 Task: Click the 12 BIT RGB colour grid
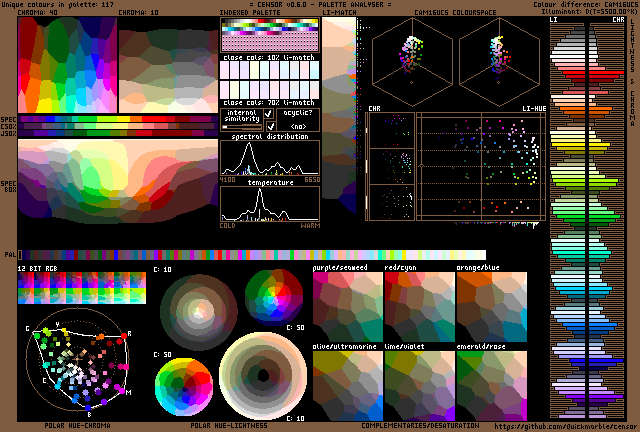point(82,288)
